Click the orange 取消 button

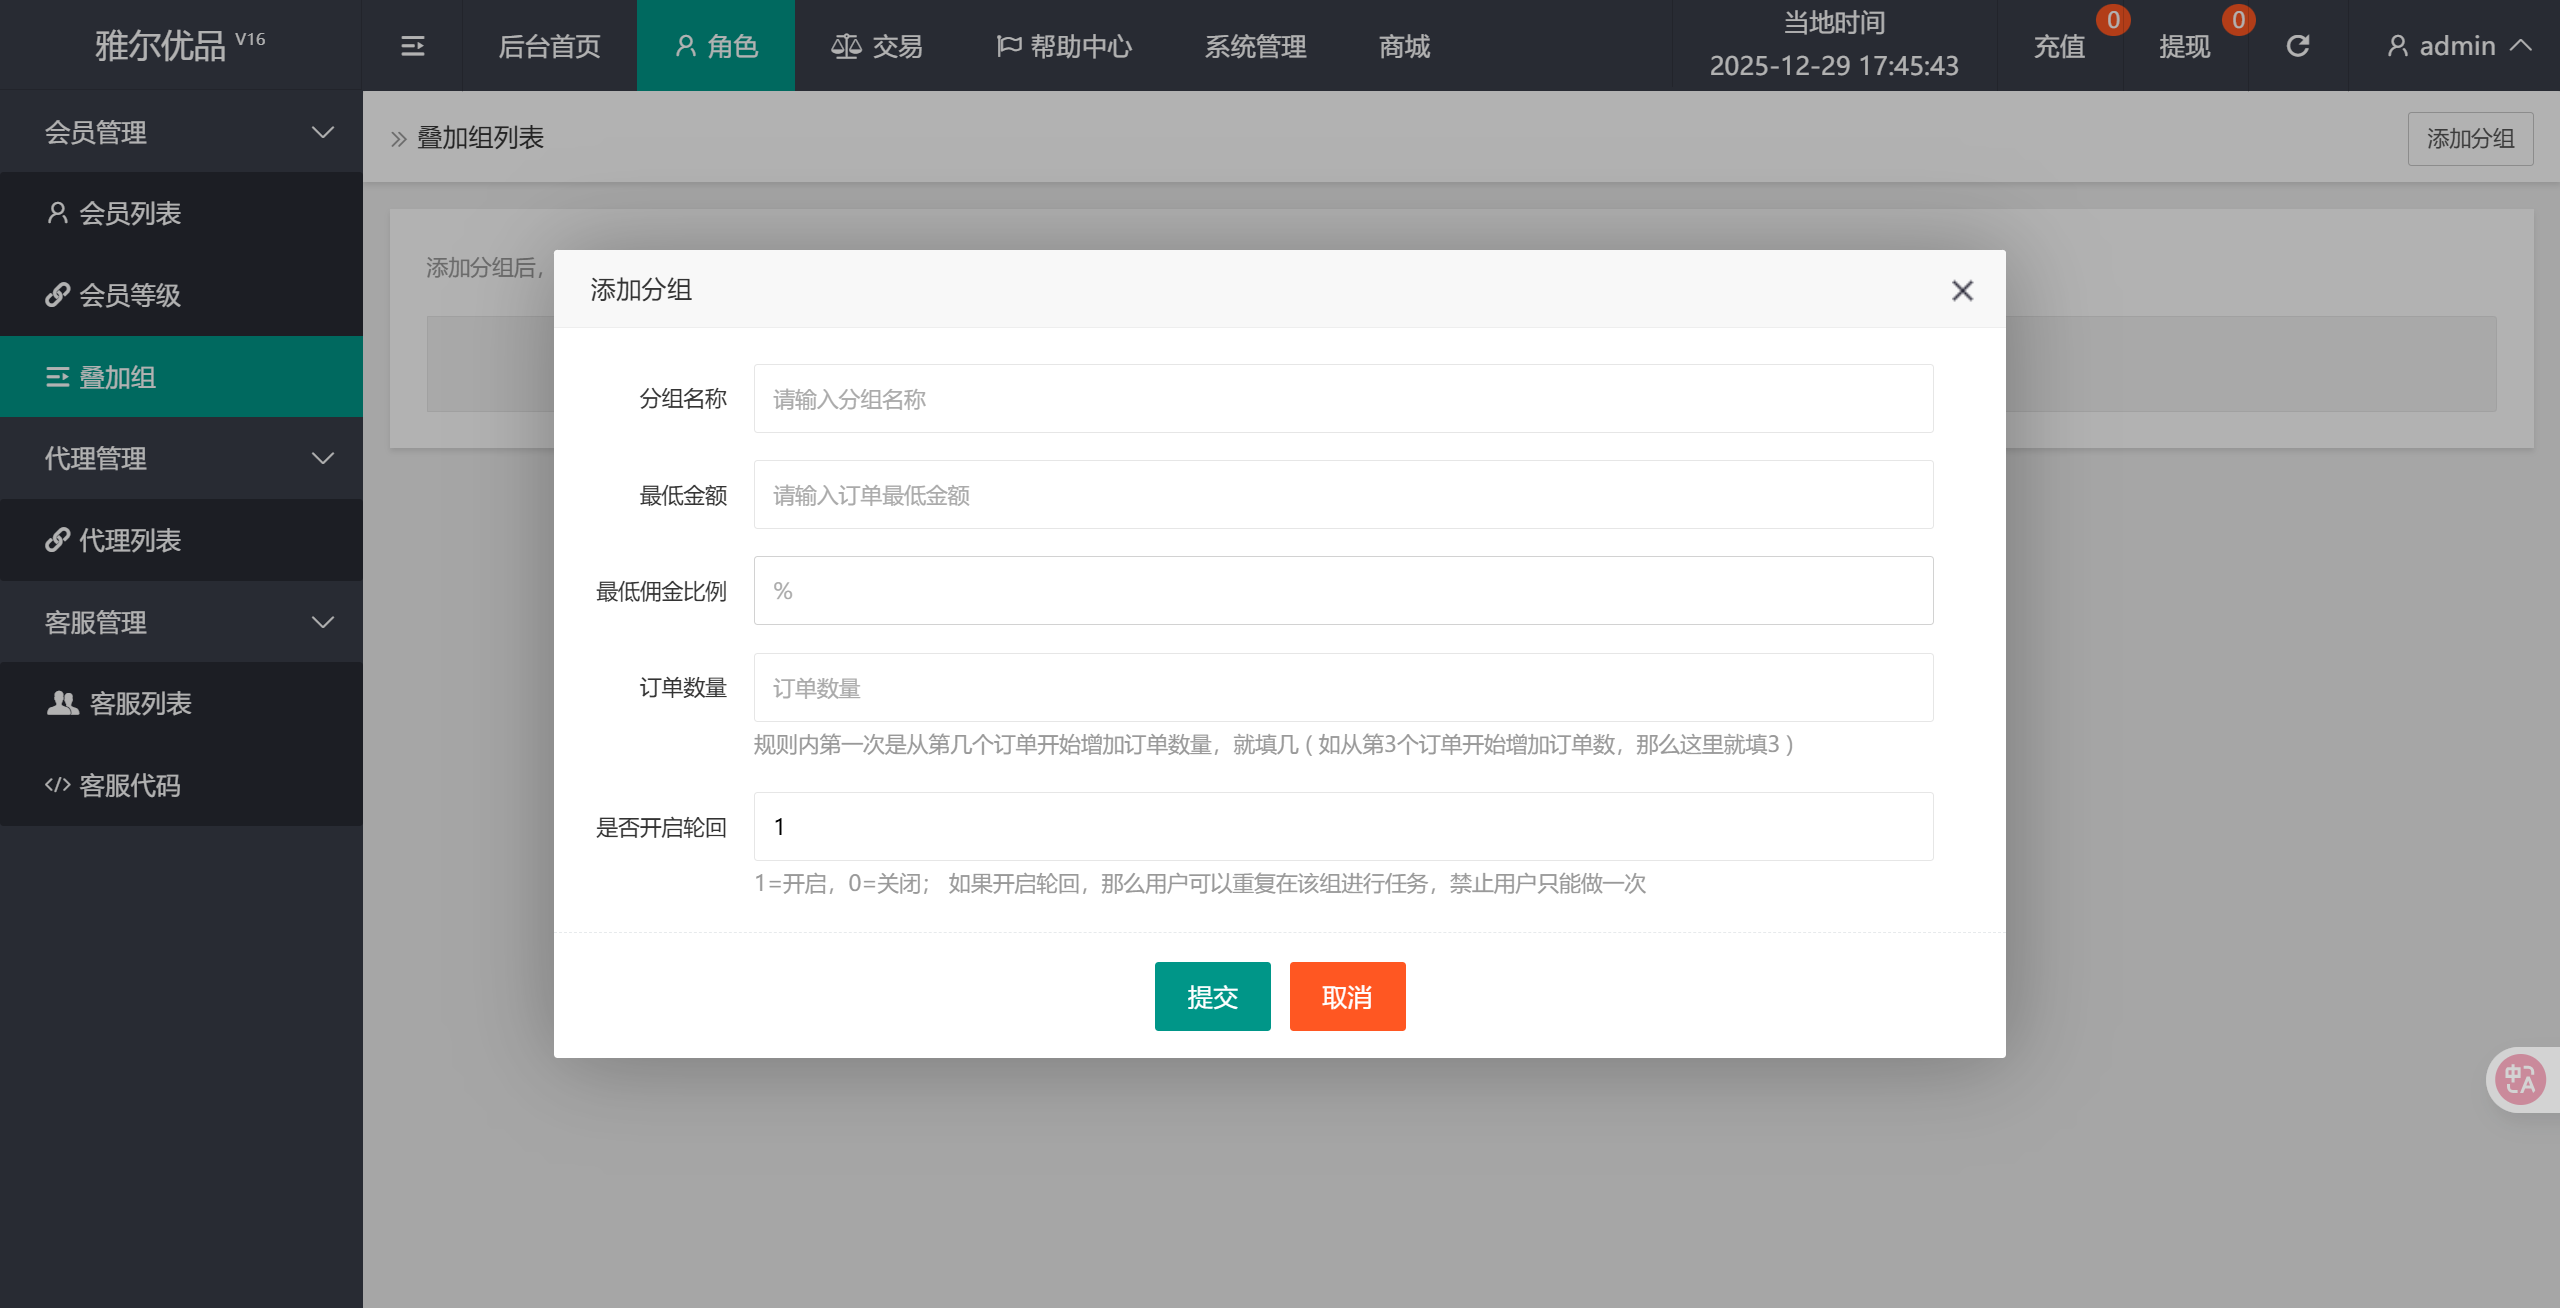(x=1347, y=996)
